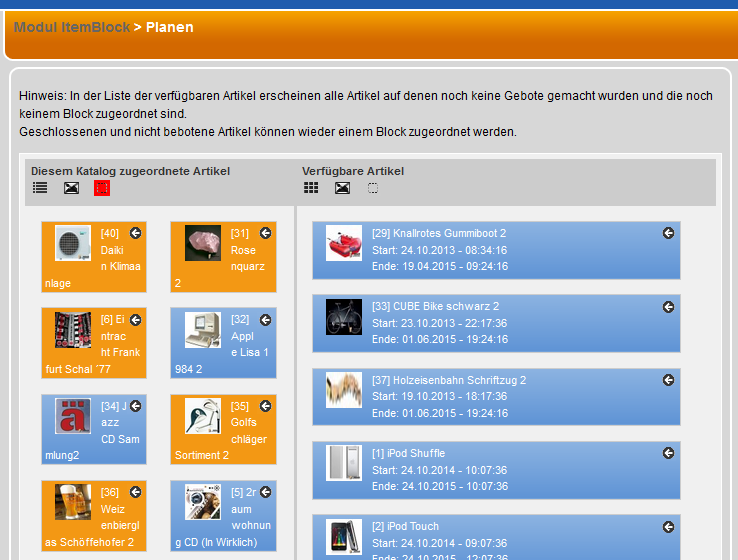The width and height of the screenshot is (738, 560).
Task: Click the red selection icon for assigned articles
Action: 102,188
